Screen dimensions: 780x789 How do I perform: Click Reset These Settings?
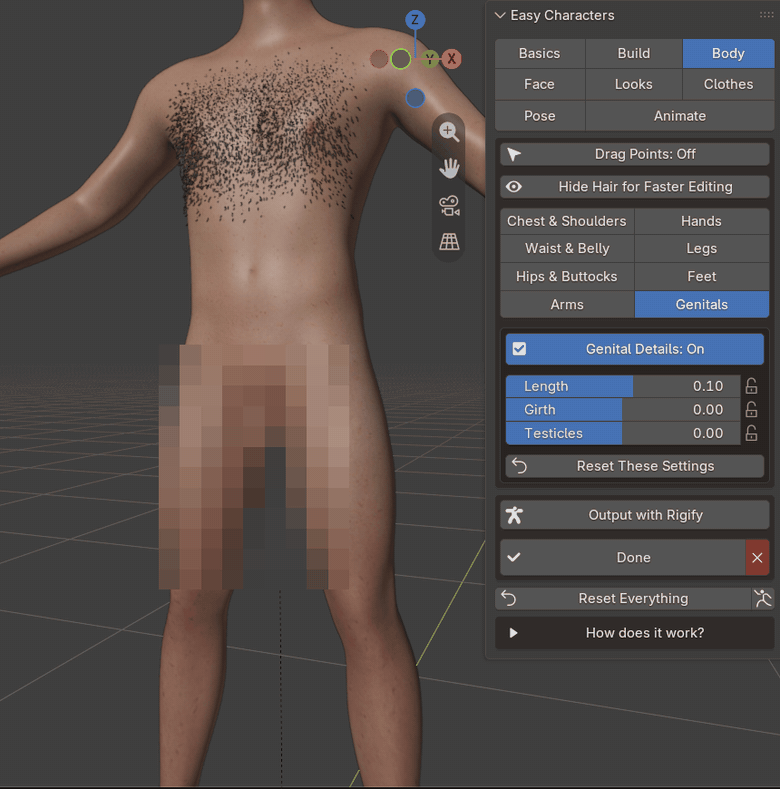pyautogui.click(x=635, y=466)
